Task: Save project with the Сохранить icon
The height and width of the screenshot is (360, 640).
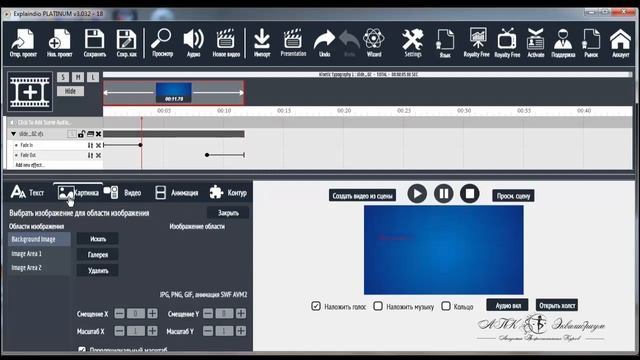Action: 94,42
